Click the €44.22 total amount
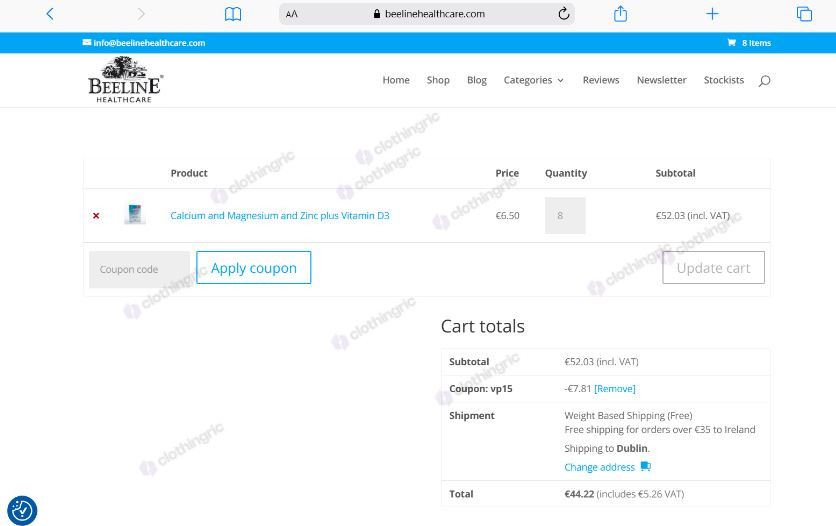This screenshot has height=526, width=836. click(579, 494)
